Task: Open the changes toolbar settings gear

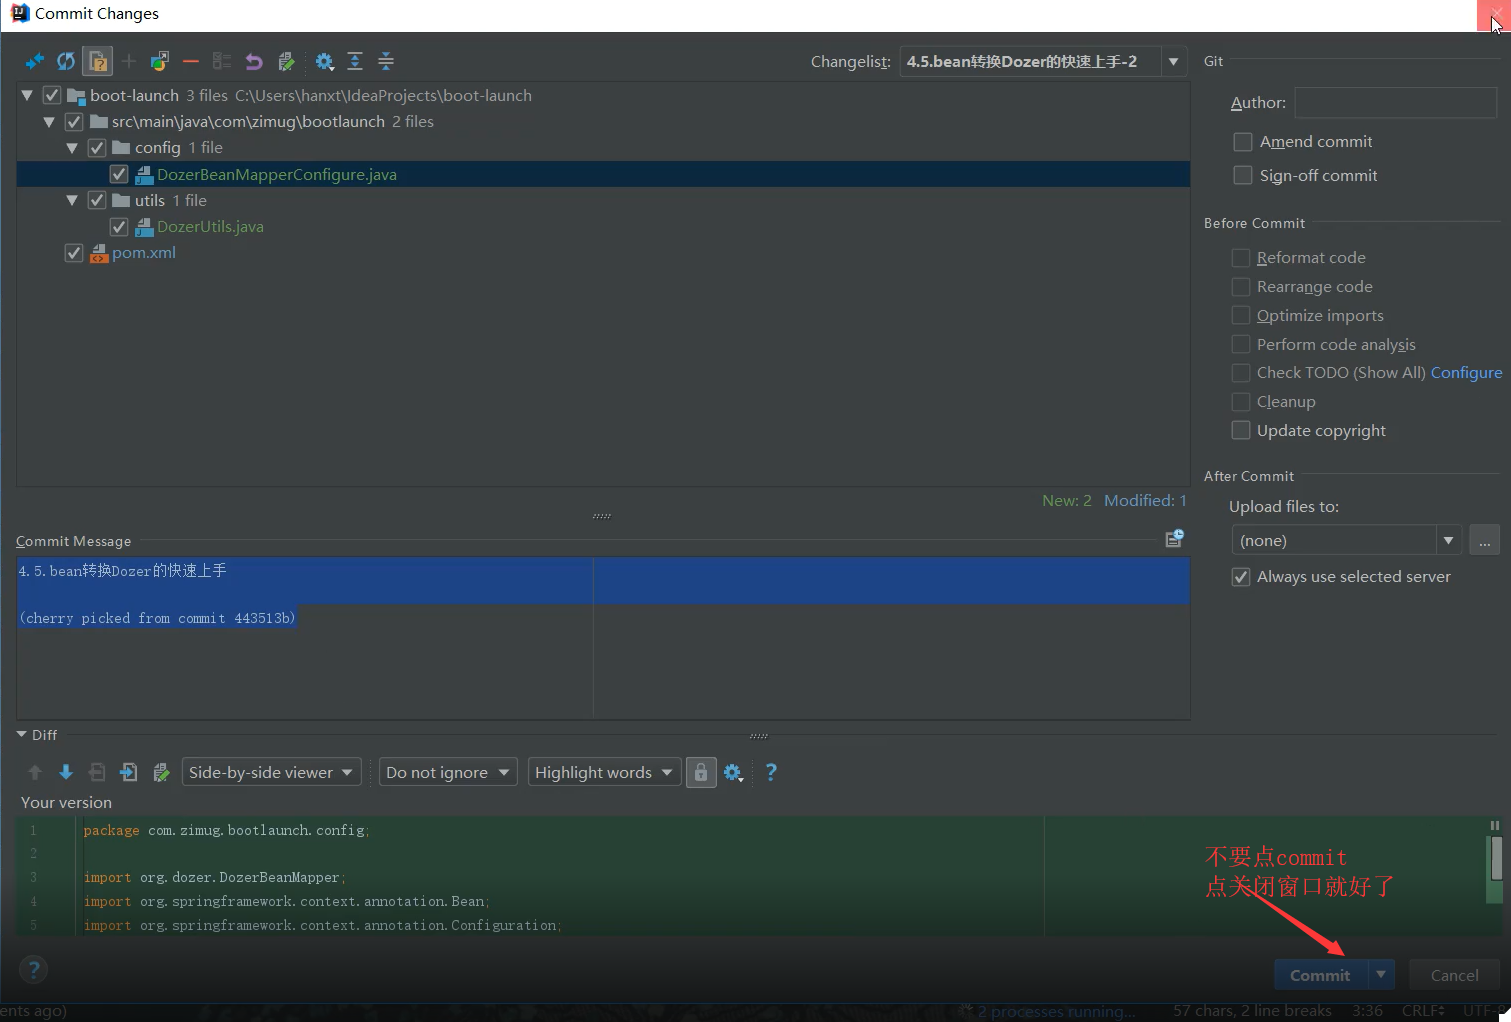Action: (x=324, y=62)
